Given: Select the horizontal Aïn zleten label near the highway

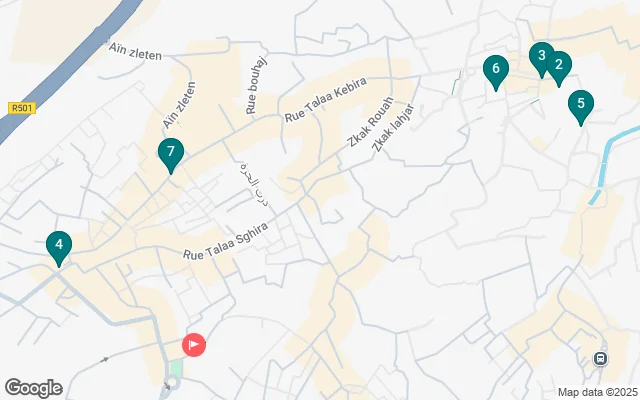Looking at the screenshot, I should click(135, 51).
